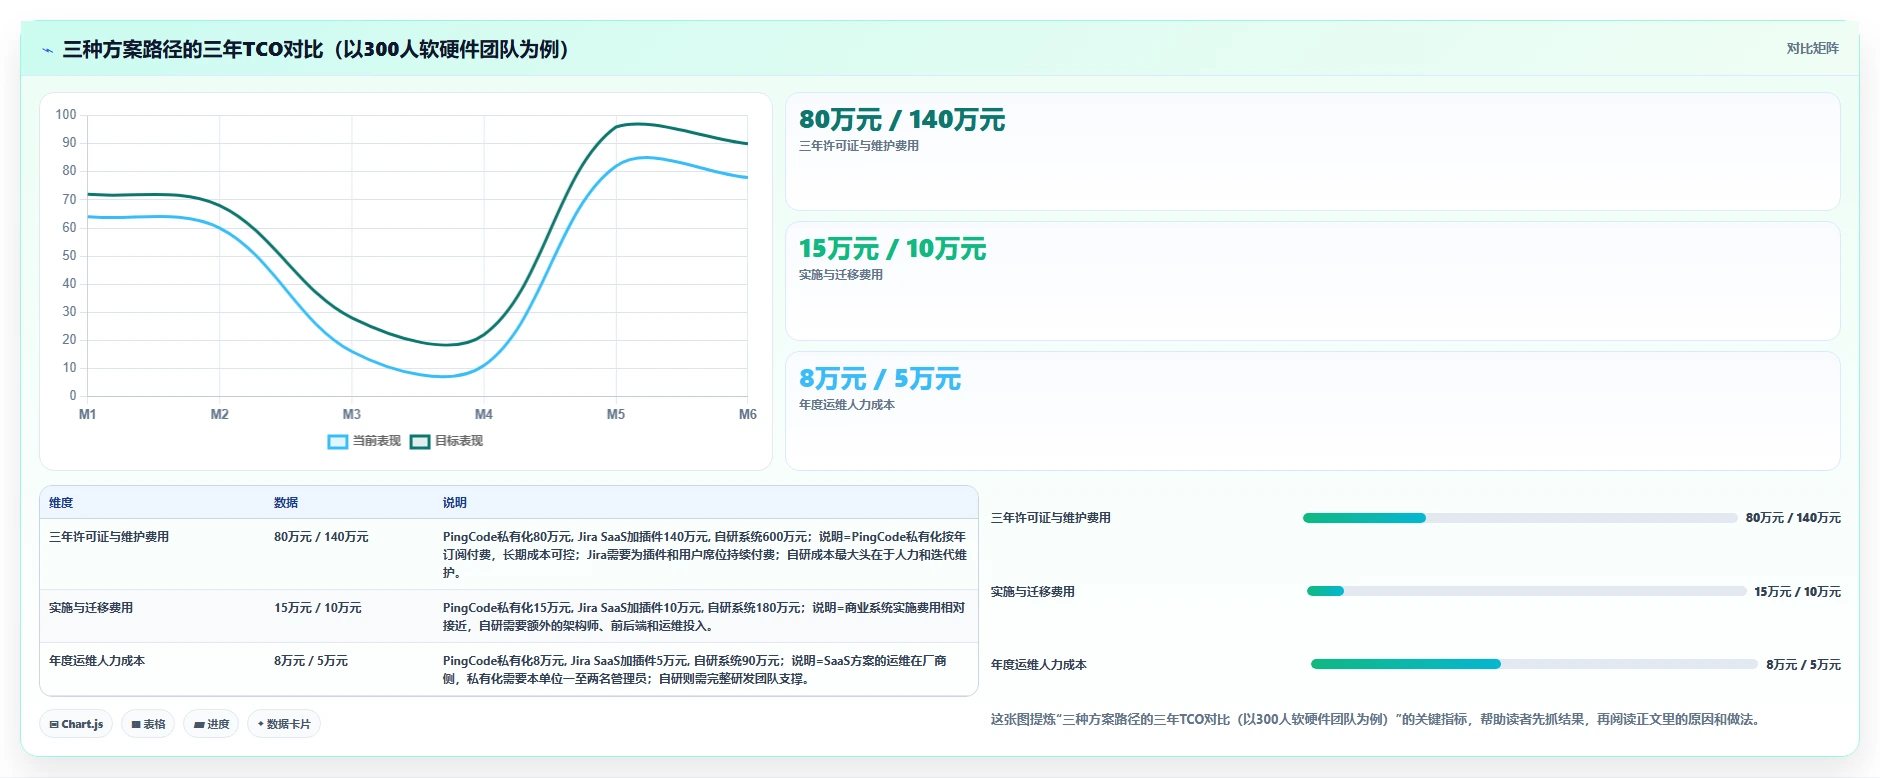Click the 年度运维人力成本 progress bar
This screenshot has height=778, width=1880.
coord(1534,664)
